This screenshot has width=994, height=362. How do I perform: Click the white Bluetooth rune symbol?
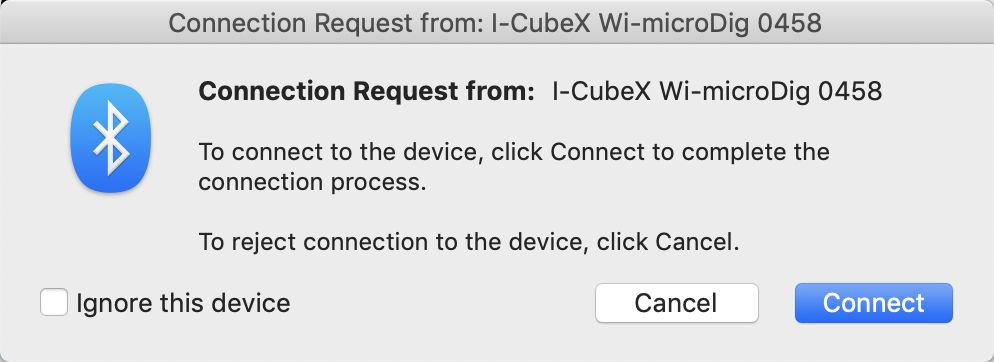click(x=110, y=138)
